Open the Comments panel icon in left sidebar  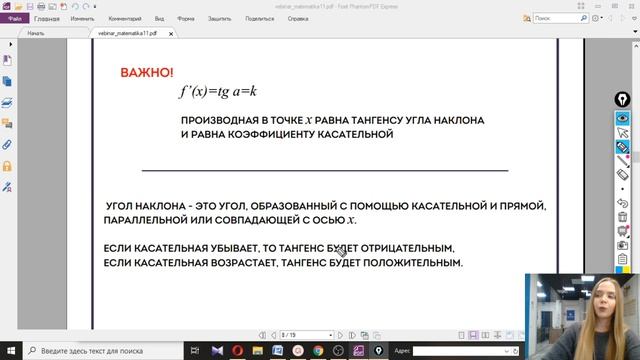(x=7, y=124)
